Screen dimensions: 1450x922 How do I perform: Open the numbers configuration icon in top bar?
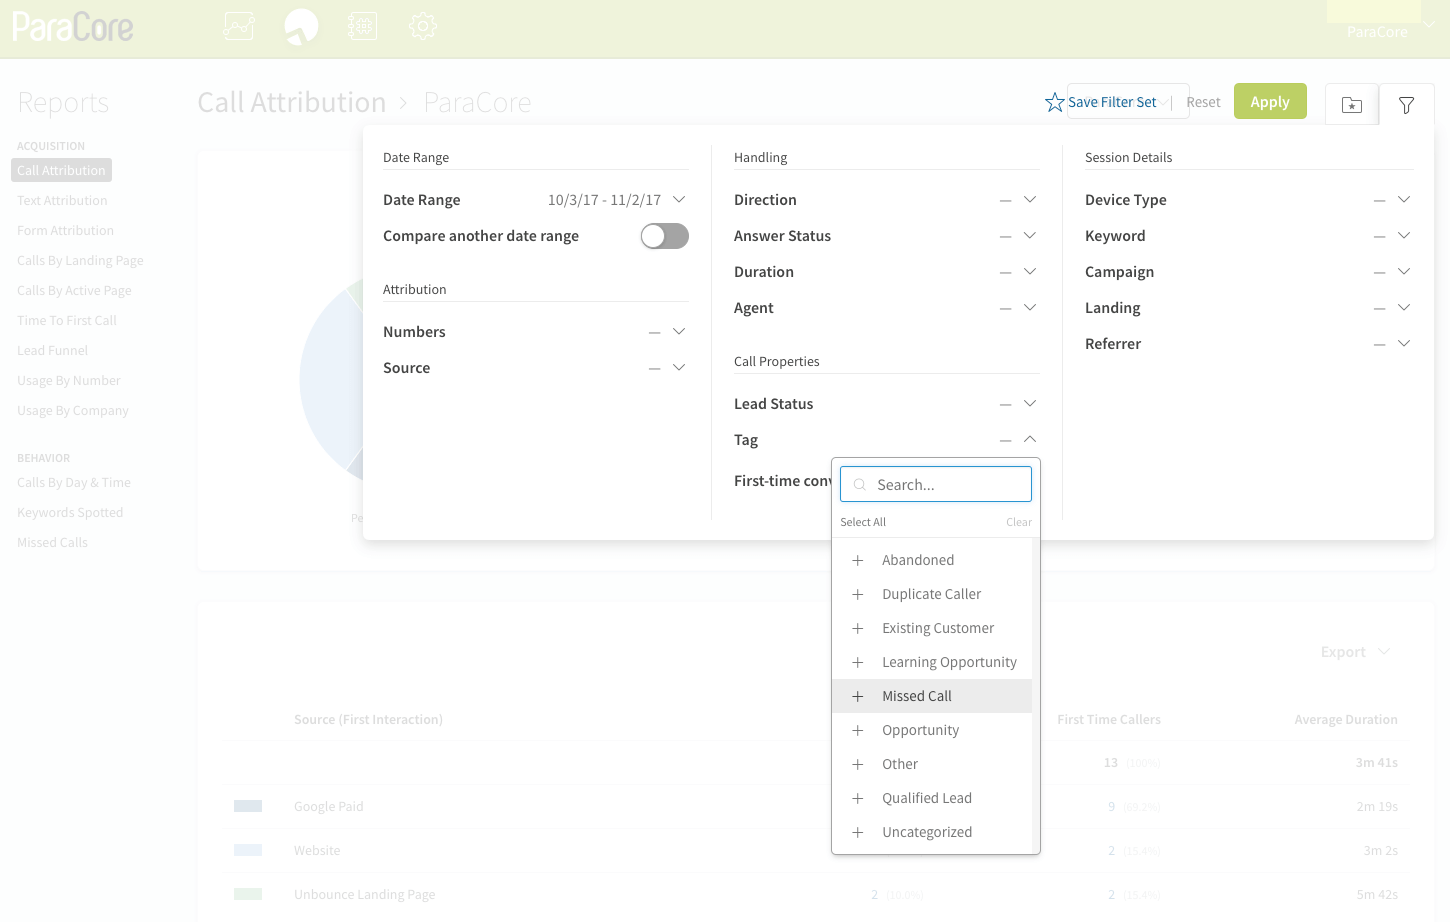click(362, 26)
